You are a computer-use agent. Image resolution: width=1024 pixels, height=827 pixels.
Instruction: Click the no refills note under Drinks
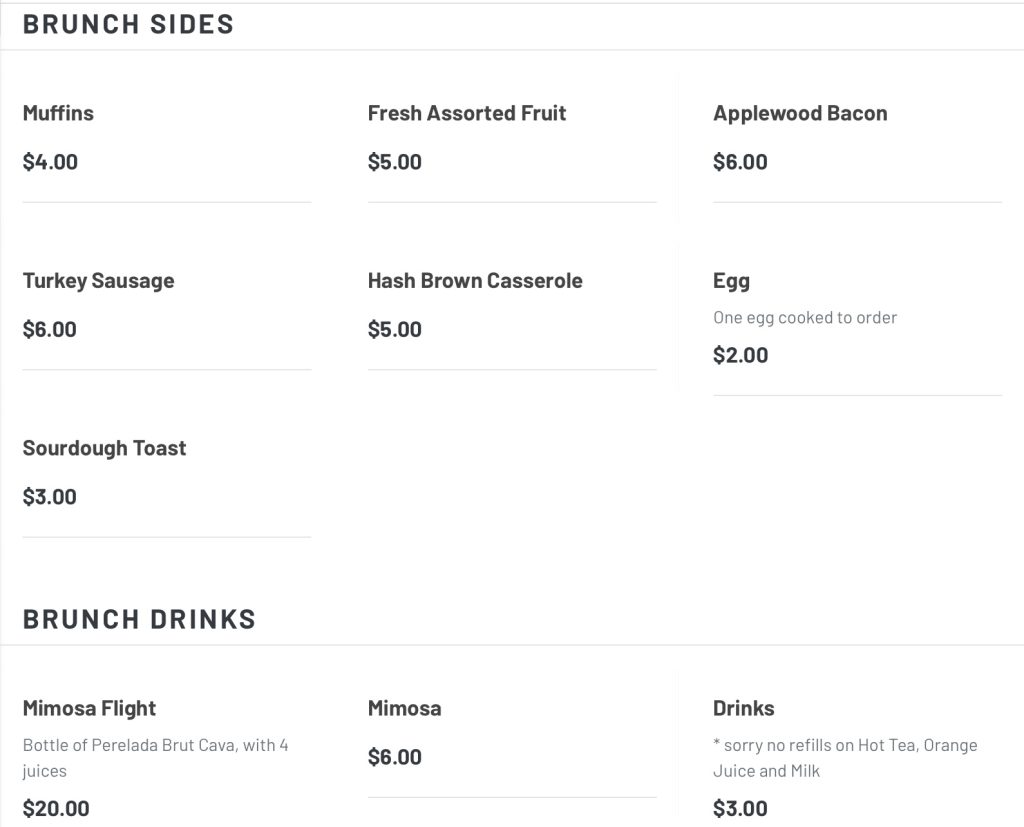pyautogui.click(x=845, y=758)
